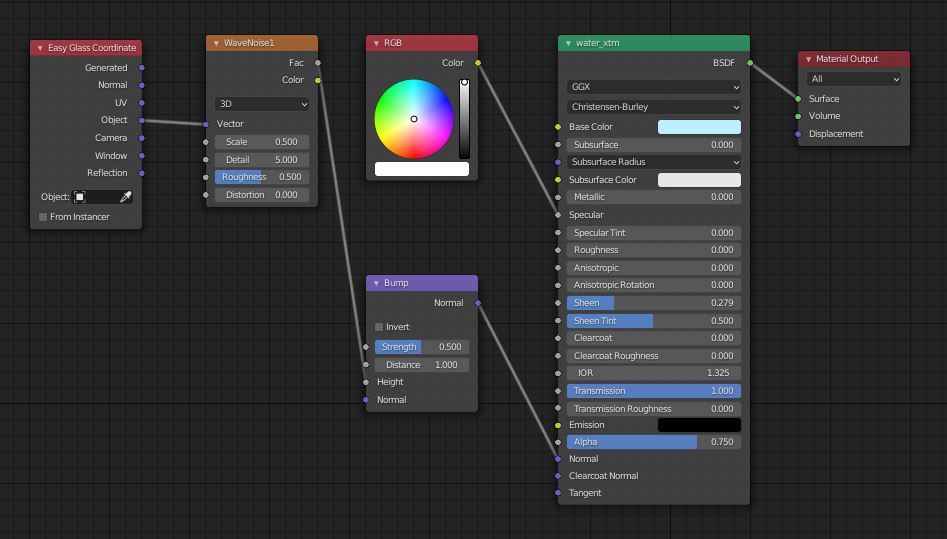Click the Subsurface Color swatch

coord(699,180)
